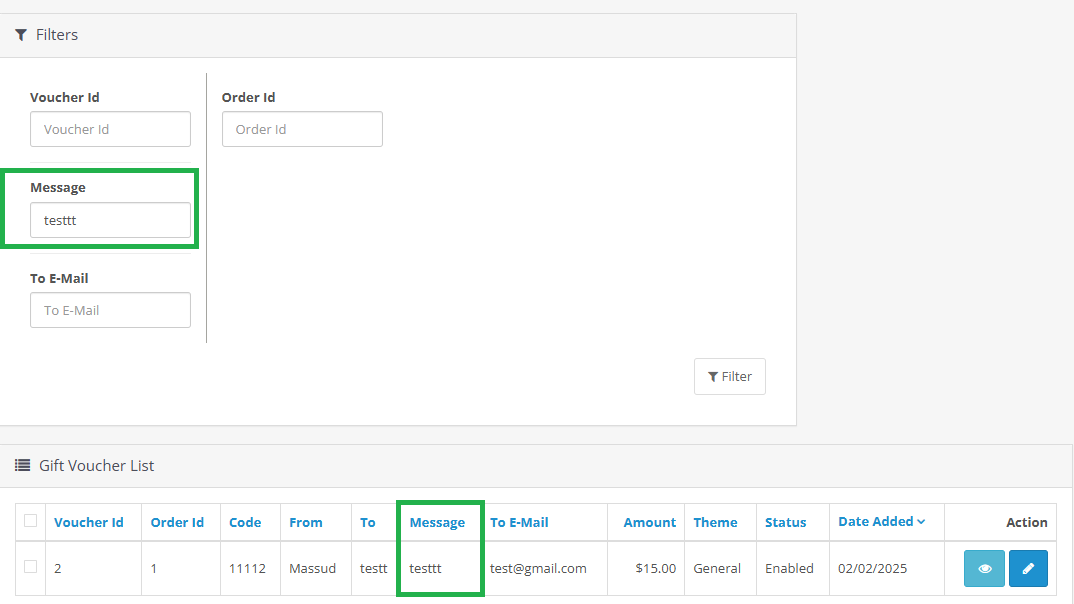
Task: Focus the Voucher Id input field
Action: click(110, 129)
